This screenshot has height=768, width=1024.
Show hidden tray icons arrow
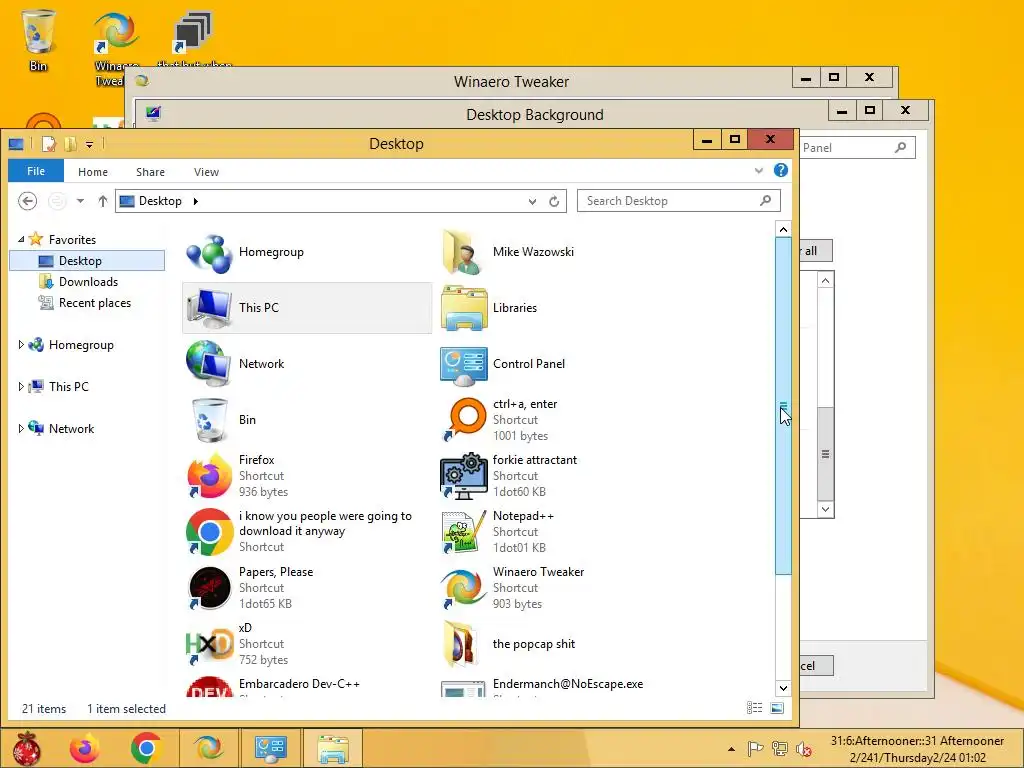[731, 749]
